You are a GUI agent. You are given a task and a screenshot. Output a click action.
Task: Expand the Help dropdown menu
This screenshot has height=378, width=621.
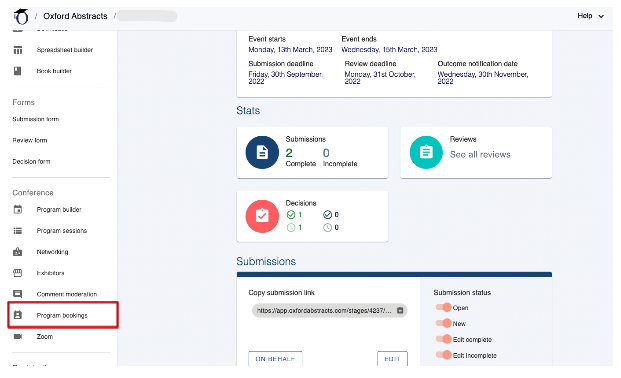[x=591, y=16]
